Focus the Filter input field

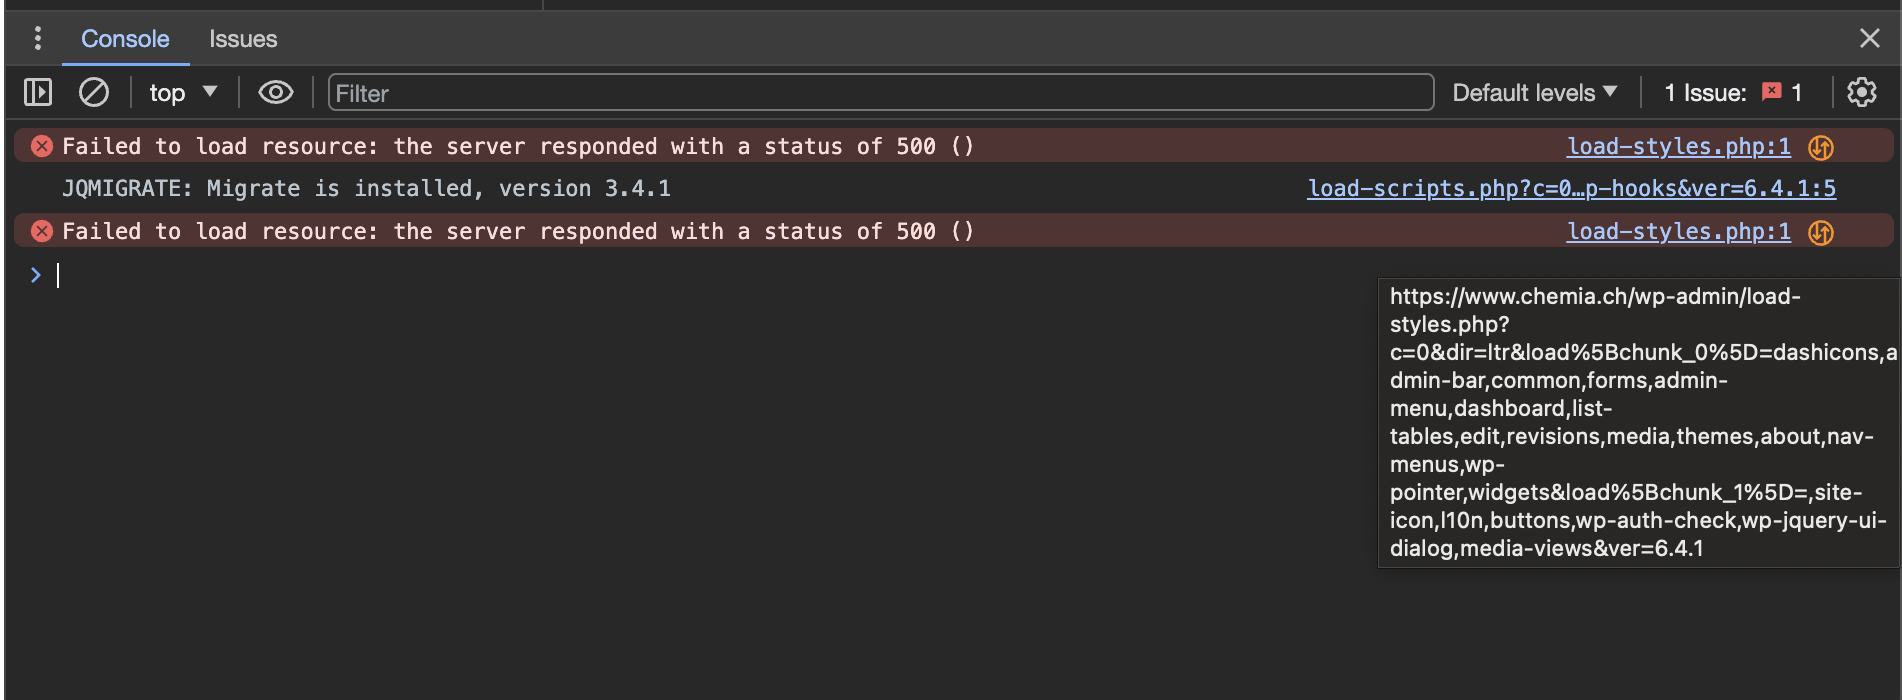pos(881,93)
